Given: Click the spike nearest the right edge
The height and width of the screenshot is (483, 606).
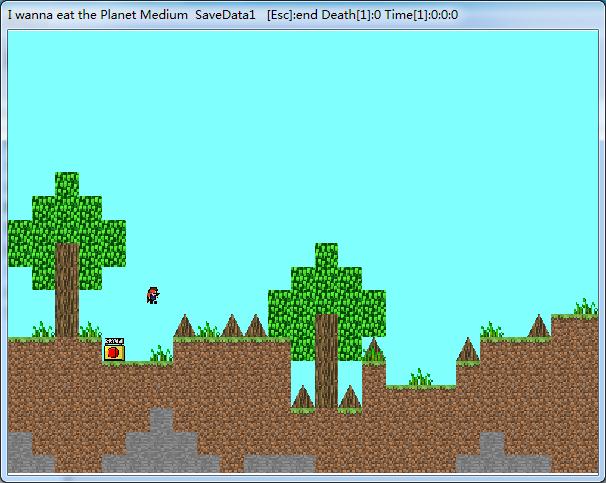Looking at the screenshot, I should tap(539, 327).
